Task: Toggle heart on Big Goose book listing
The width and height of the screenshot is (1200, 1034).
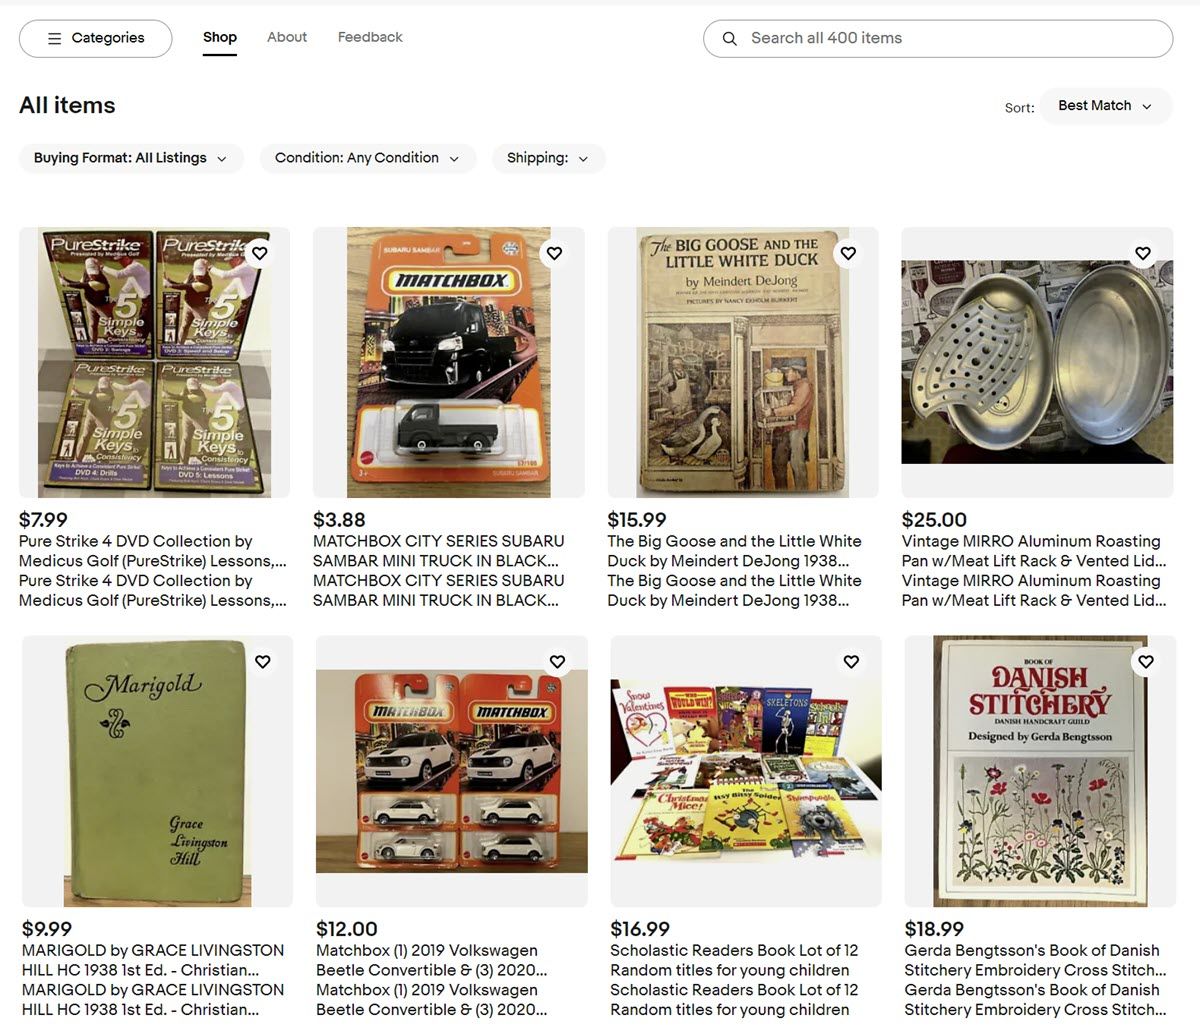Action: click(x=848, y=253)
